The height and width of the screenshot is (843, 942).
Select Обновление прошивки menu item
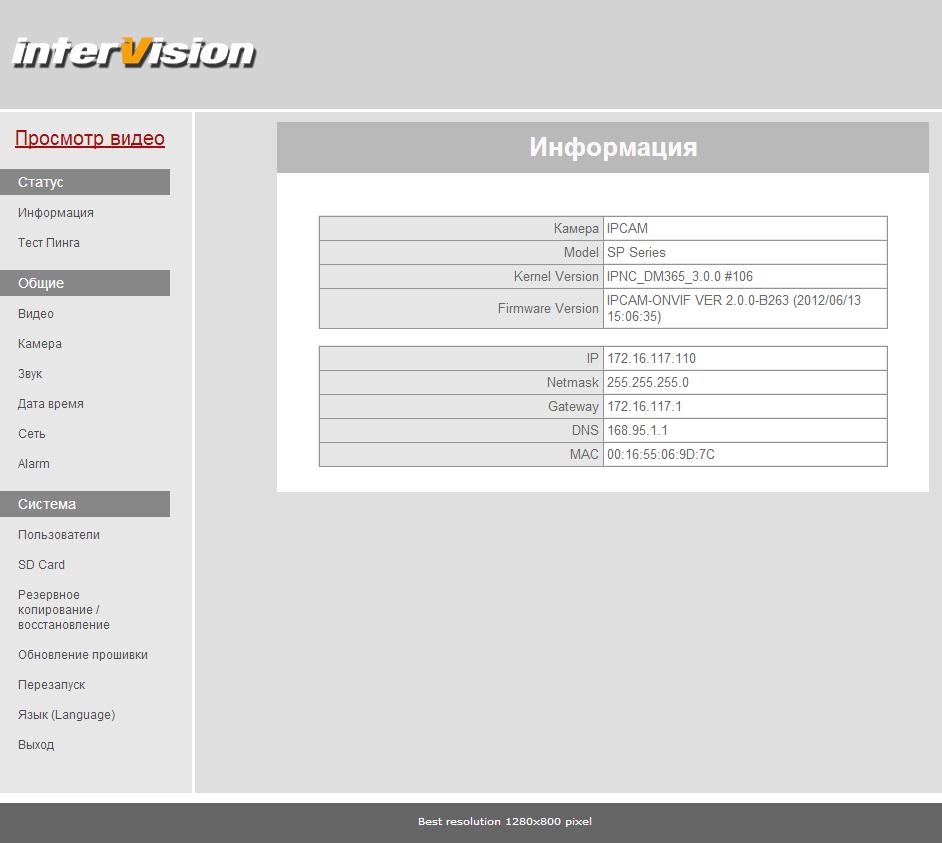[83, 655]
